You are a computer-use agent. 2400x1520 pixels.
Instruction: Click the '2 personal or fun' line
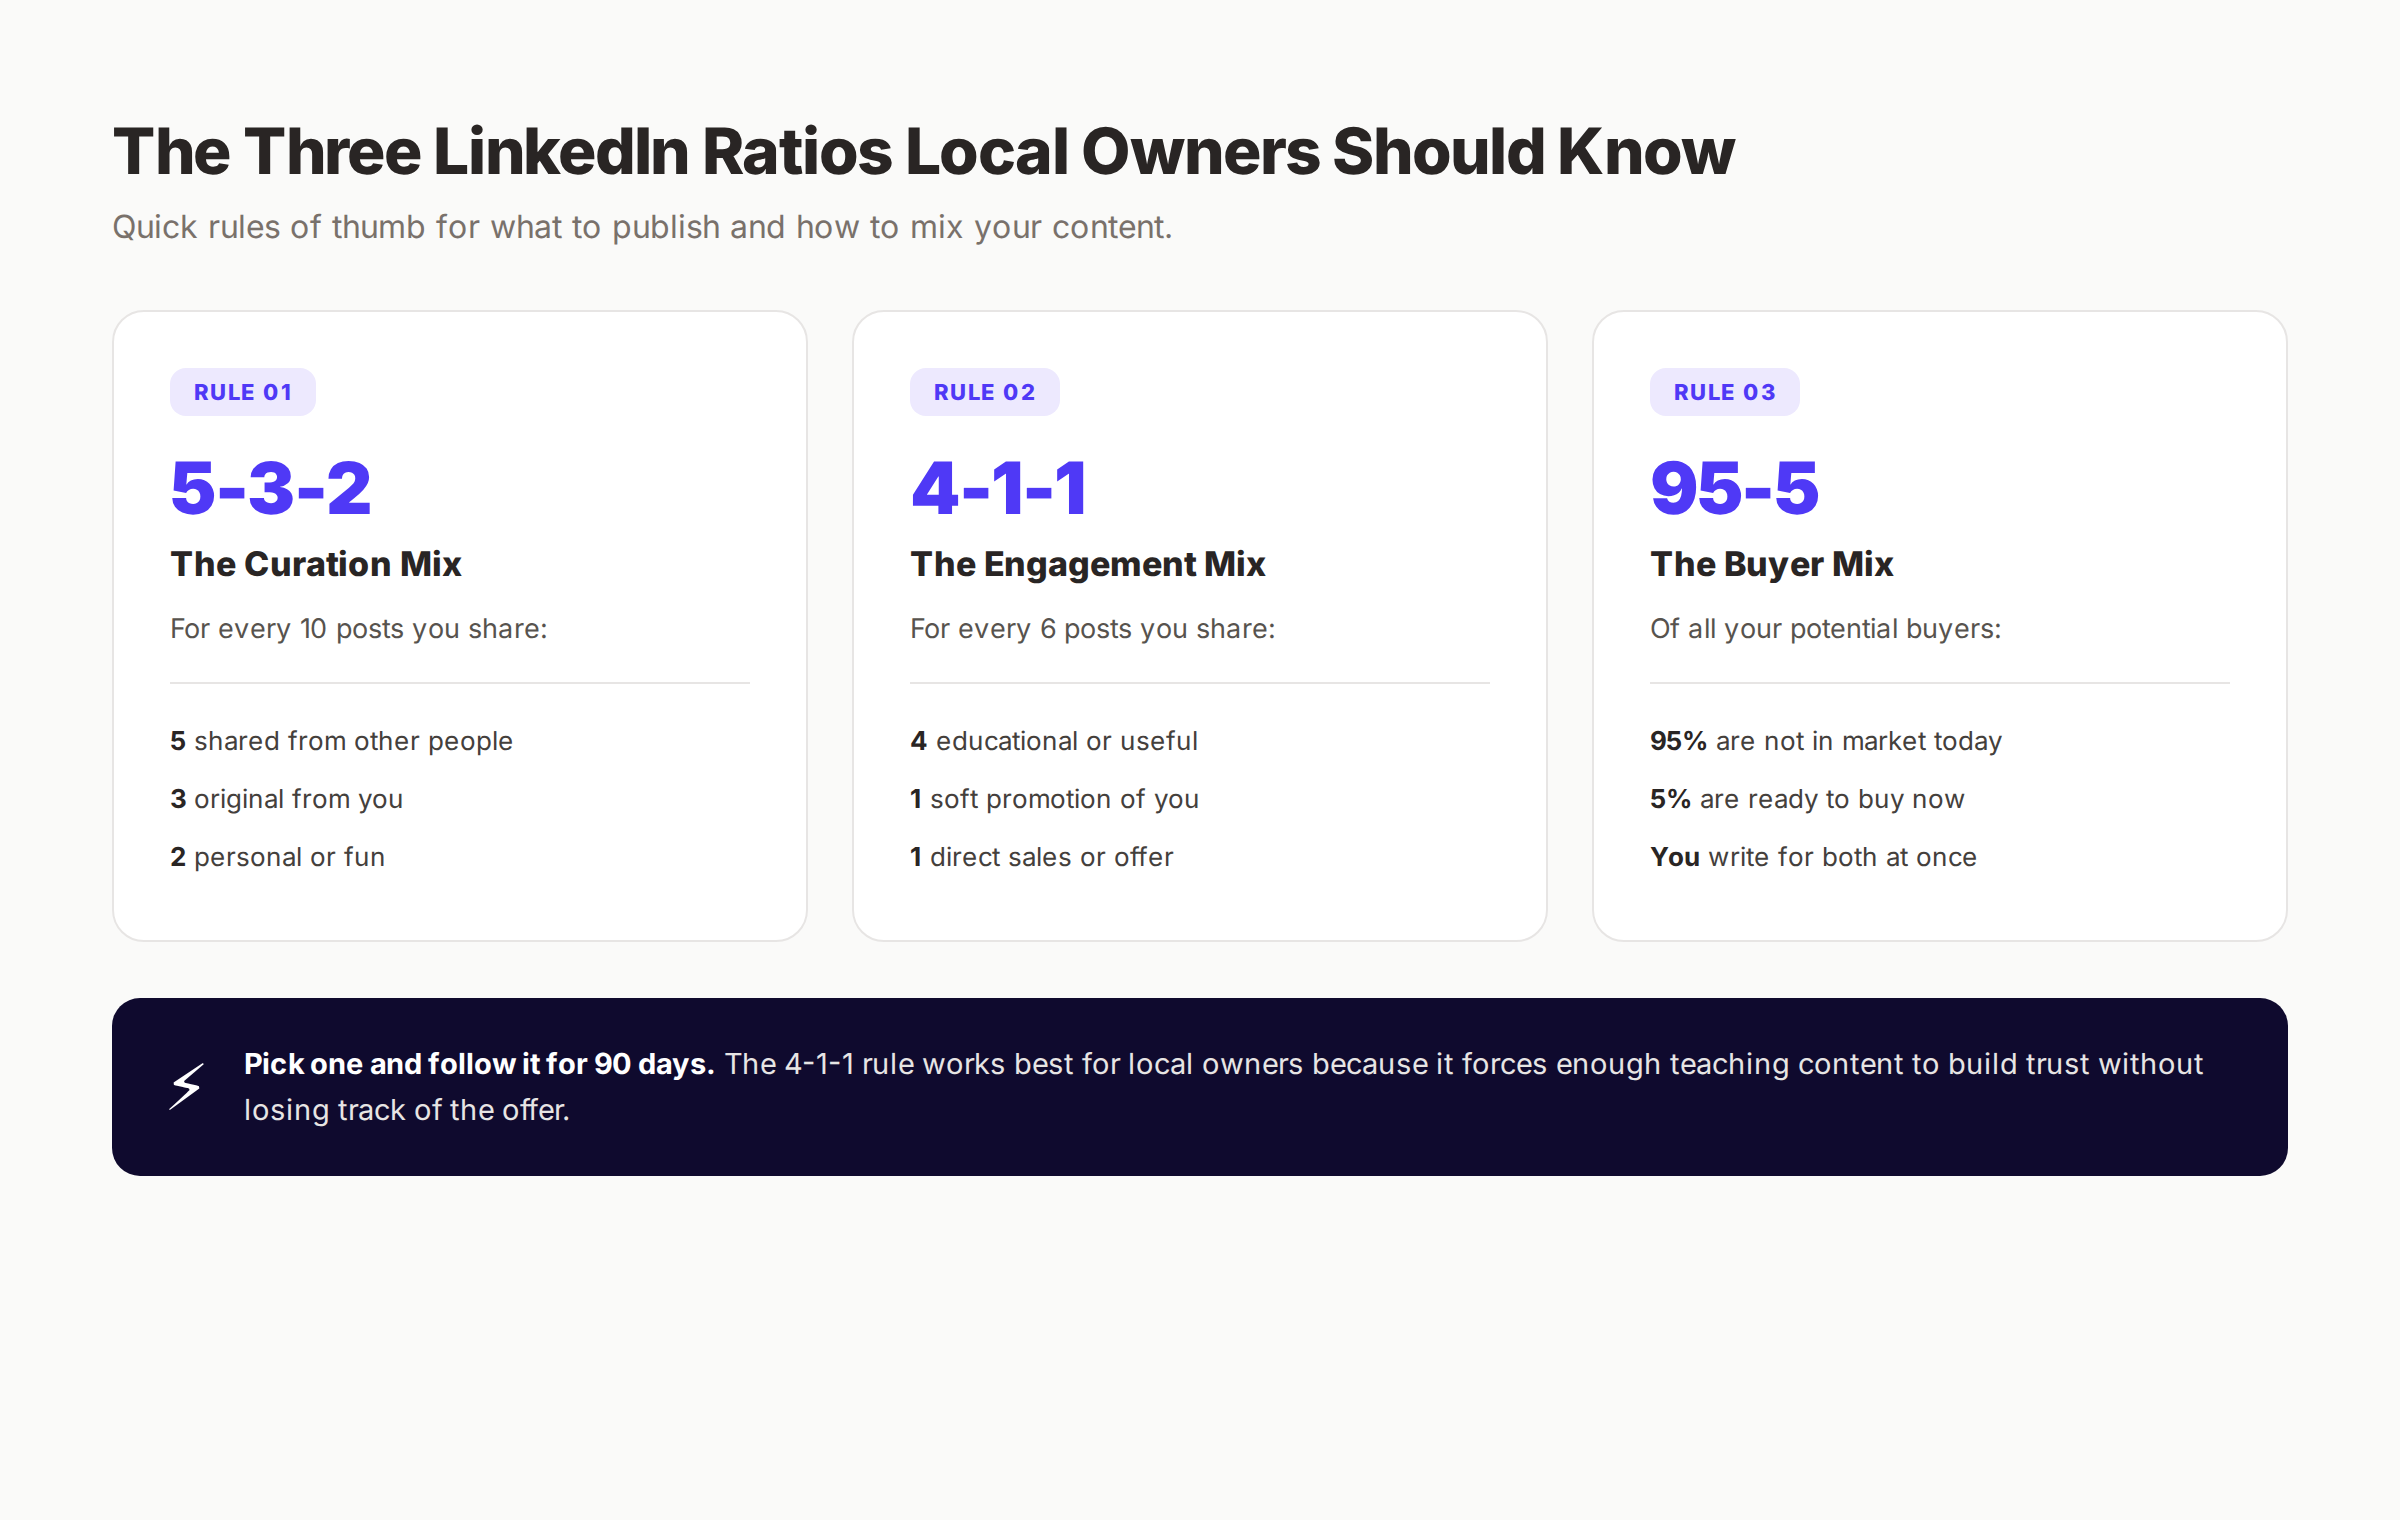tap(277, 857)
